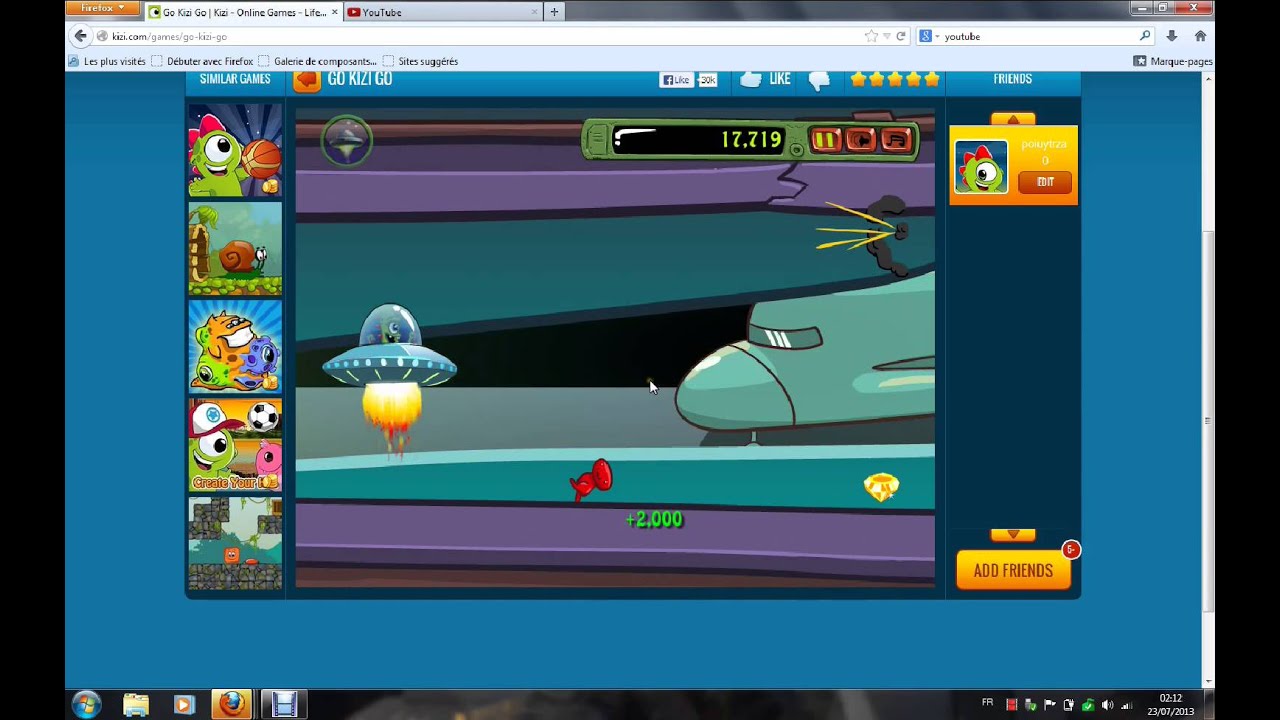
Task: Open the Firefox downloads arrow
Action: (x=1172, y=36)
